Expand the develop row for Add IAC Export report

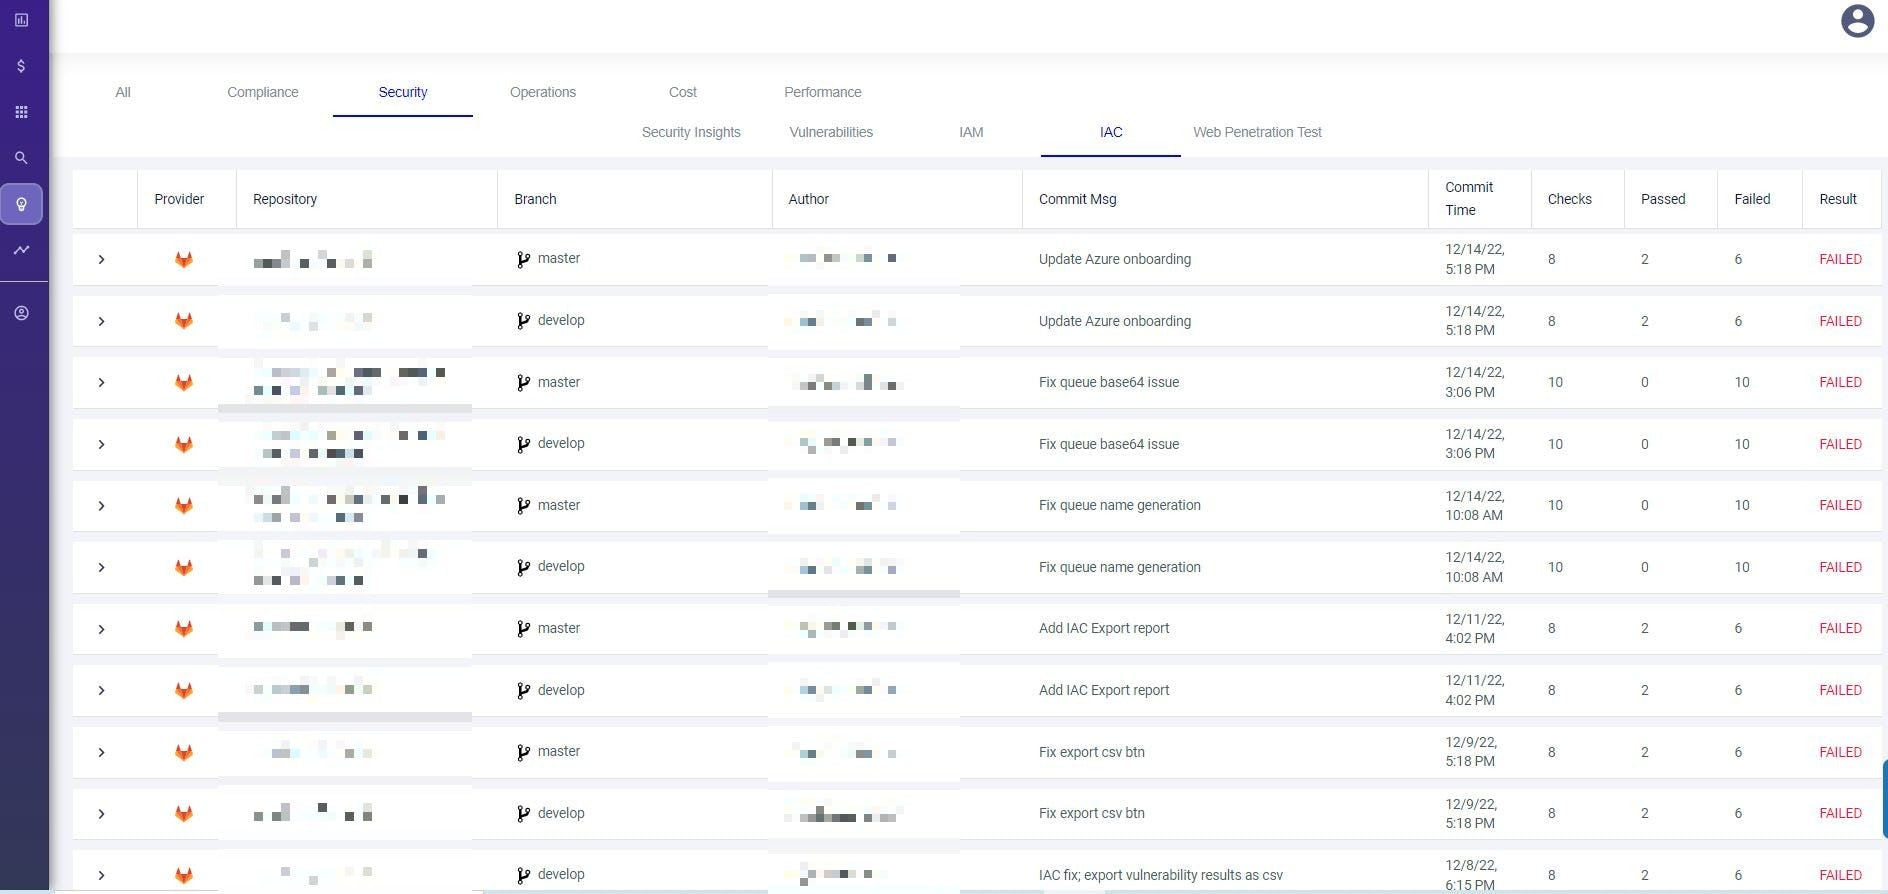pos(101,691)
